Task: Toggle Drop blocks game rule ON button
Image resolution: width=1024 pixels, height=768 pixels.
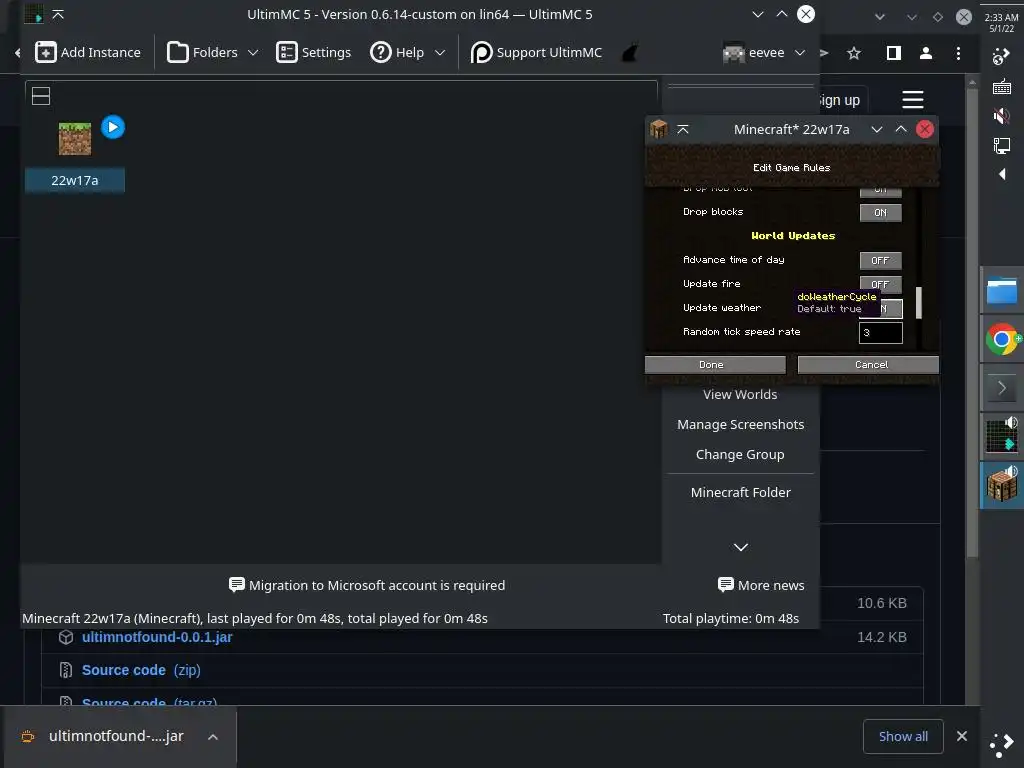Action: (880, 212)
